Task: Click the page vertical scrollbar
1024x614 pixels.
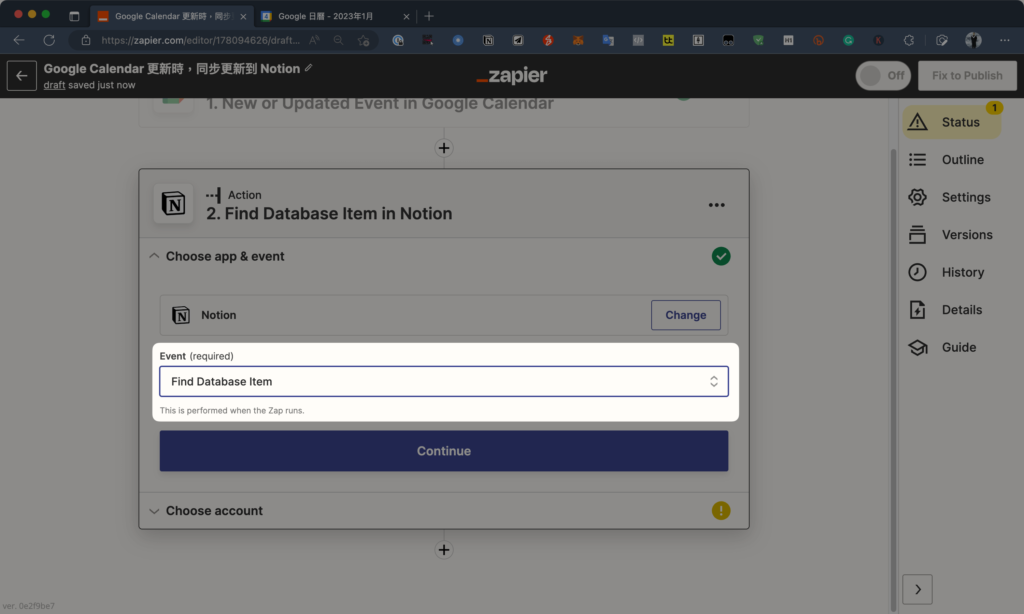Action: (893, 379)
